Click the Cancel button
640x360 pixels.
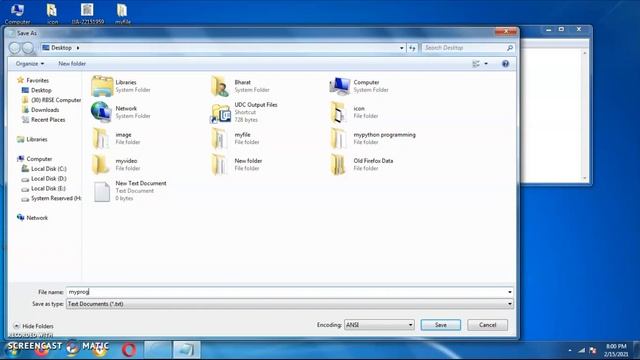[487, 325]
